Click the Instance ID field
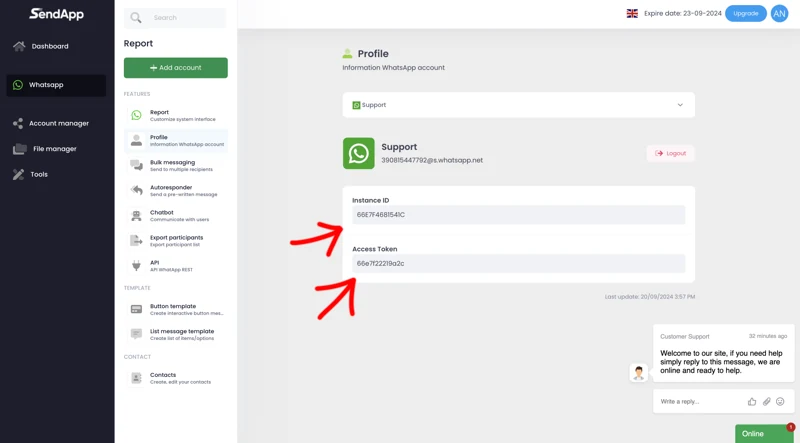This screenshot has height=443, width=800. pyautogui.click(x=518, y=215)
